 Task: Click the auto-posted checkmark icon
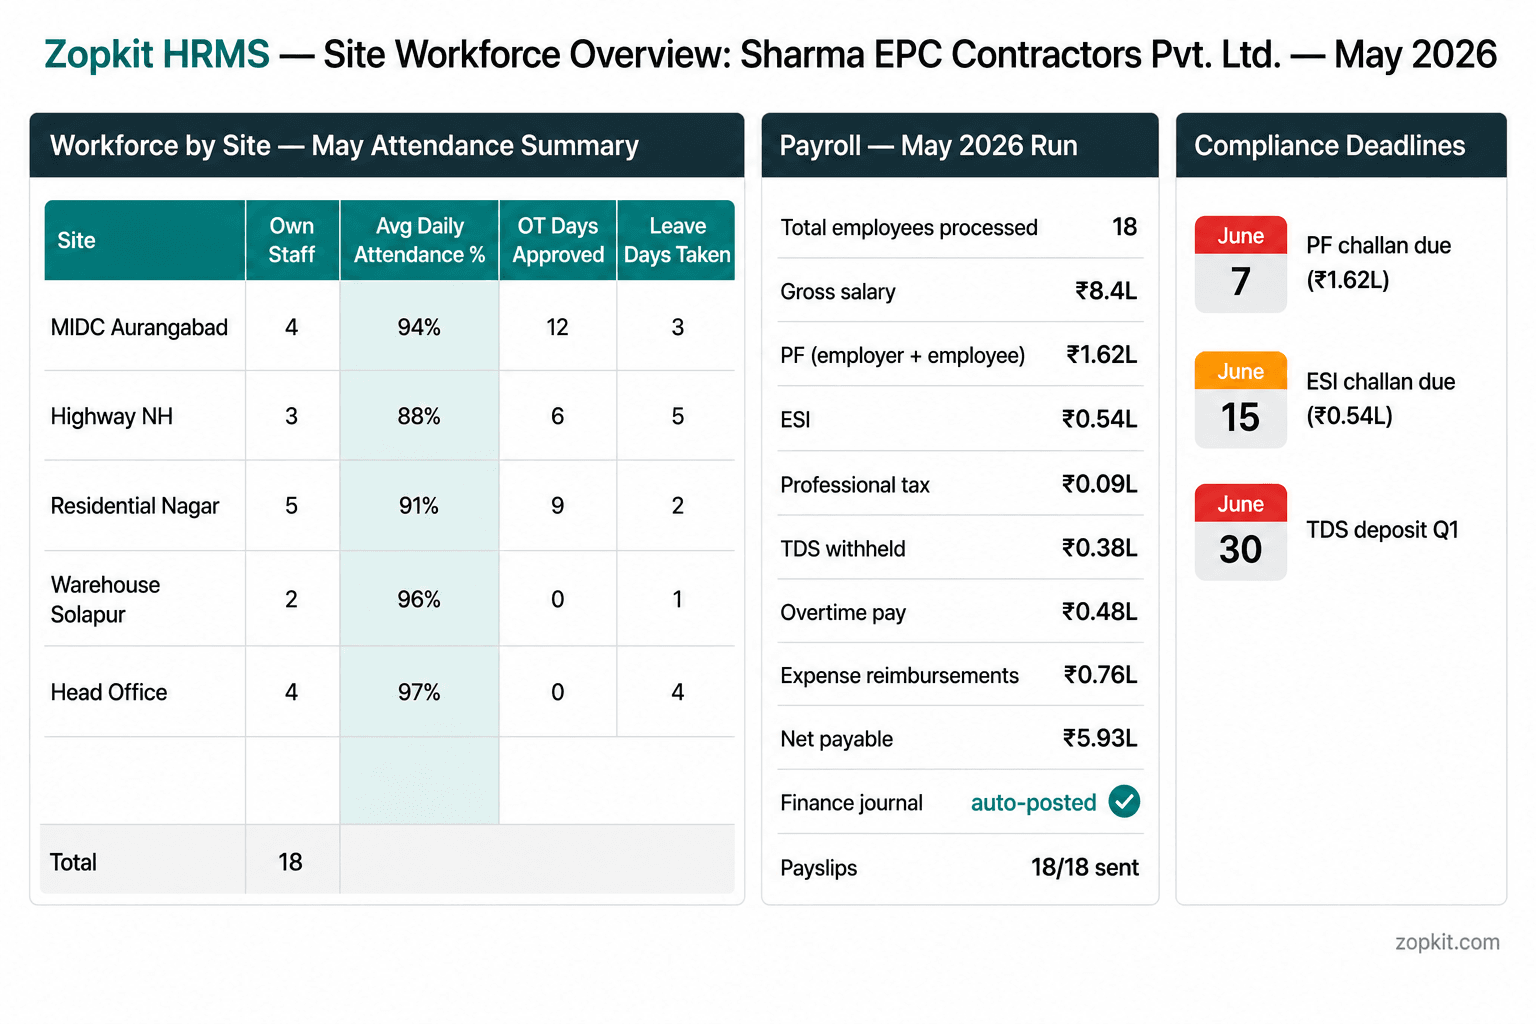coord(1124,801)
